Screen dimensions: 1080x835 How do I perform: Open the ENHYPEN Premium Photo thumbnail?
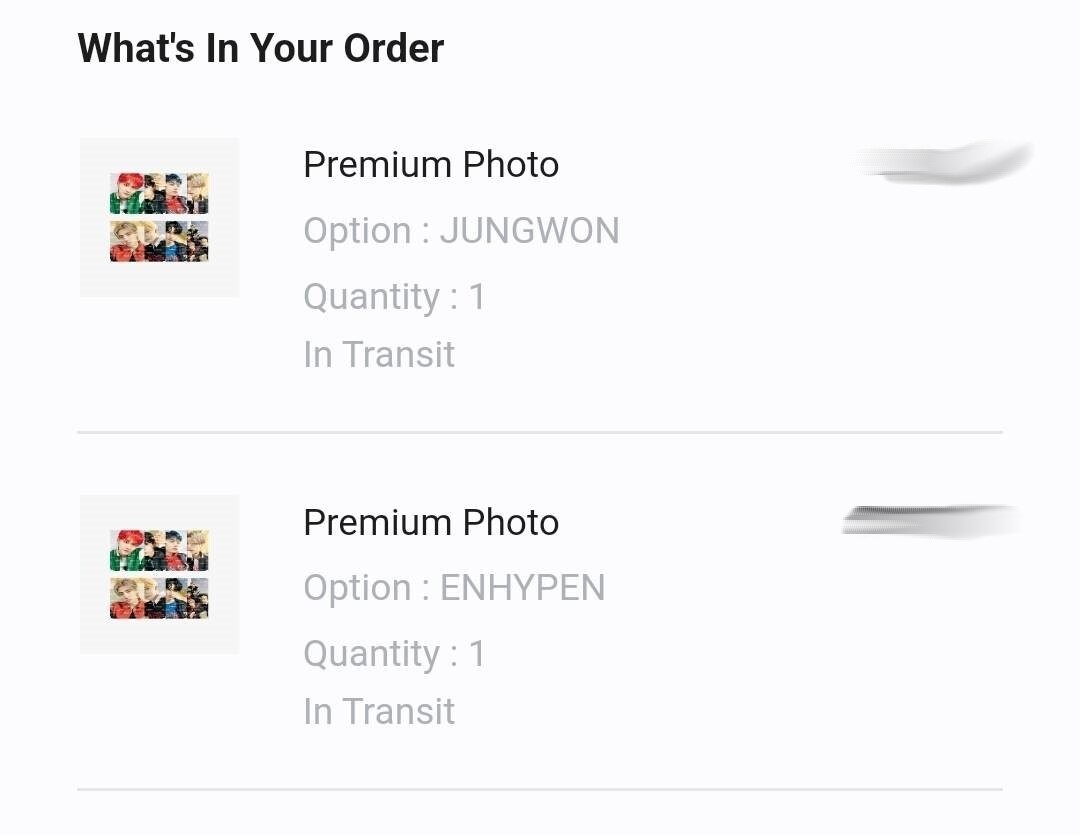[159, 574]
